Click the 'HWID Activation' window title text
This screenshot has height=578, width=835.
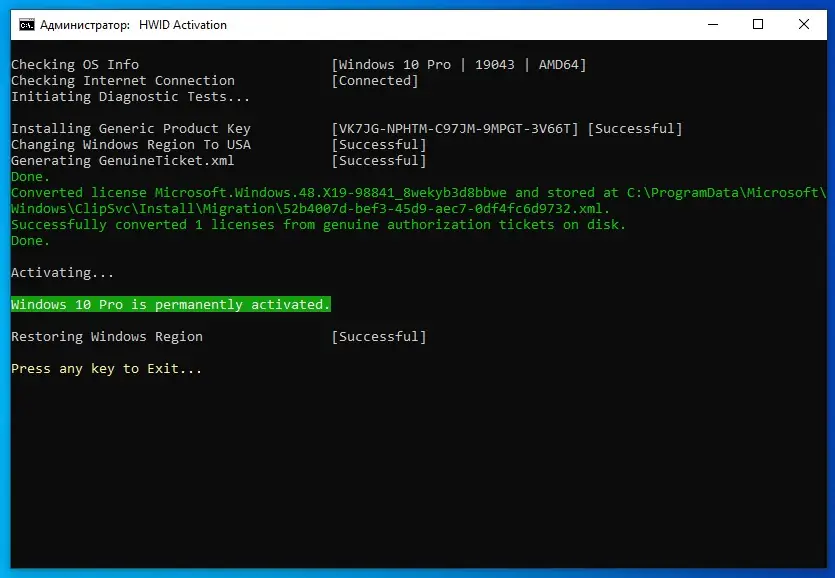pyautogui.click(x=183, y=25)
